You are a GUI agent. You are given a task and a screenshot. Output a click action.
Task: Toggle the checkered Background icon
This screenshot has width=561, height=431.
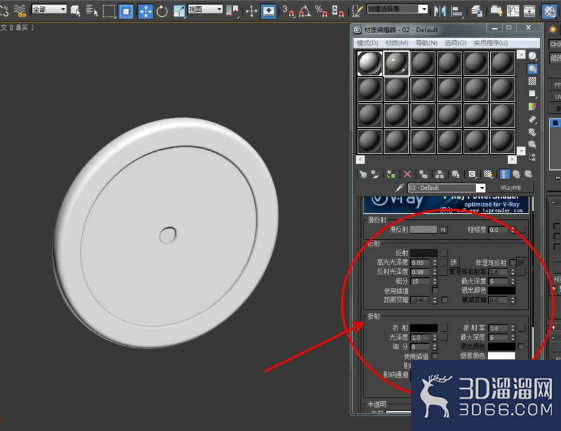point(532,81)
